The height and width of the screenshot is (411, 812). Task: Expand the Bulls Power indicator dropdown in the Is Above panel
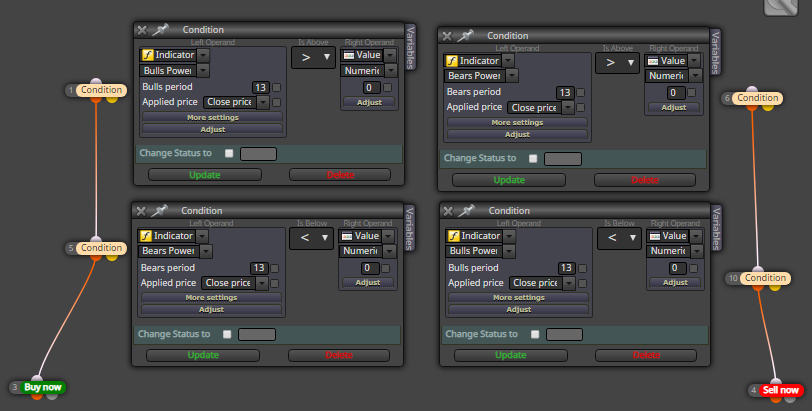point(203,70)
